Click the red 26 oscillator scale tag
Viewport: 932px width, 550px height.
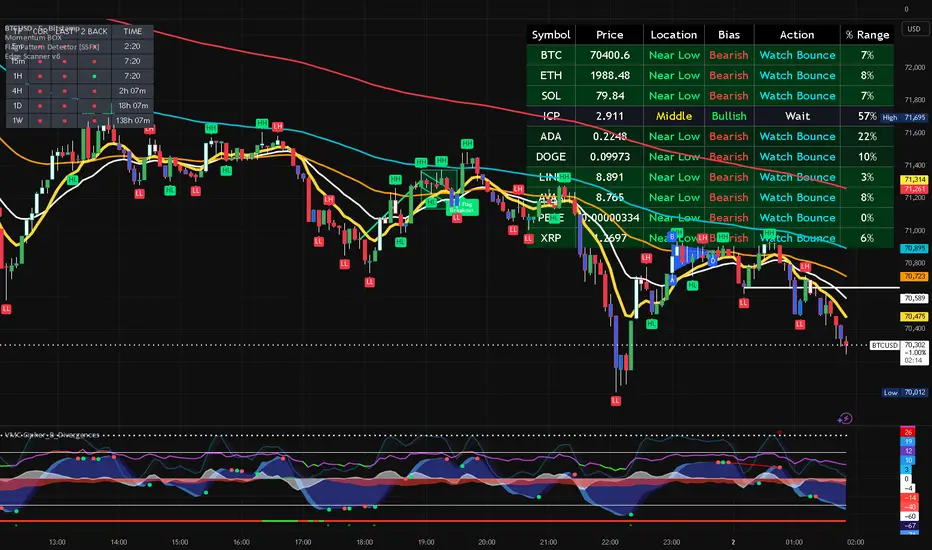[908, 432]
